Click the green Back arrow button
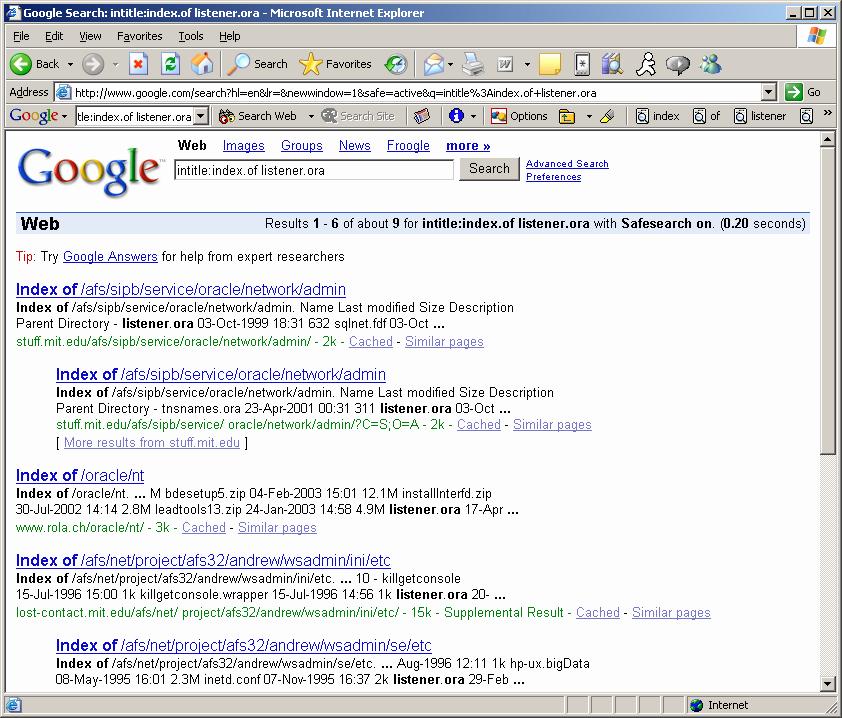This screenshot has width=842, height=718. pos(20,64)
